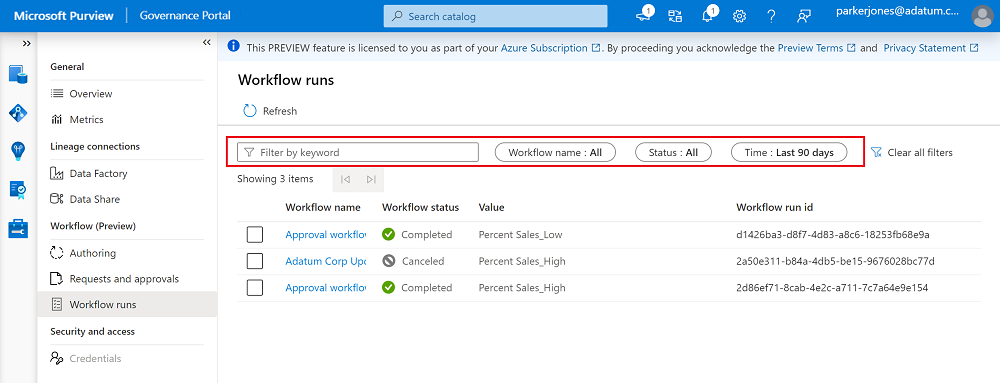Open the data policy icon in left rail
1000x383 pixels.
click(18, 189)
